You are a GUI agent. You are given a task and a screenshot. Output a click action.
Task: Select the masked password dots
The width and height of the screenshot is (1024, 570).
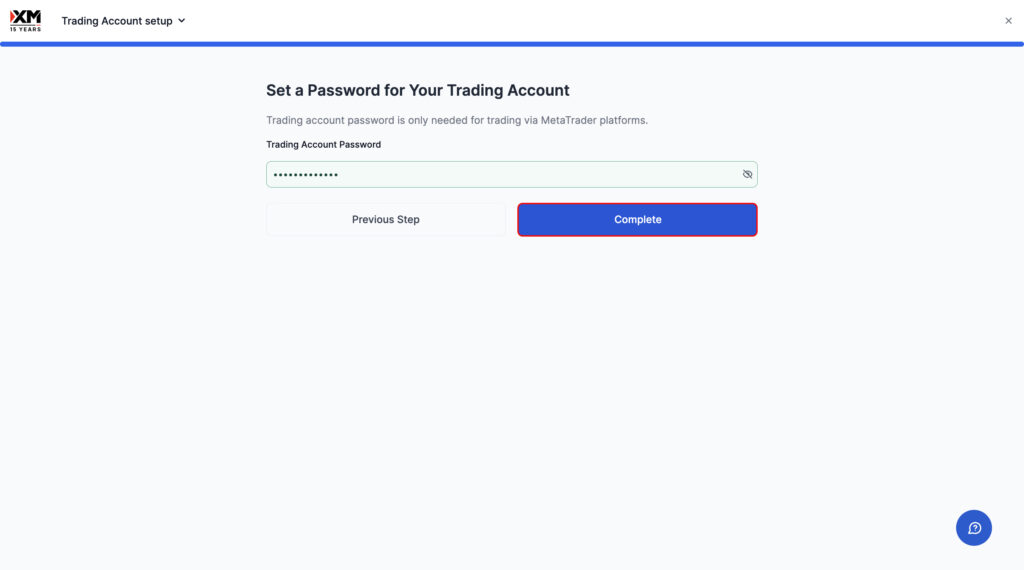tap(306, 175)
